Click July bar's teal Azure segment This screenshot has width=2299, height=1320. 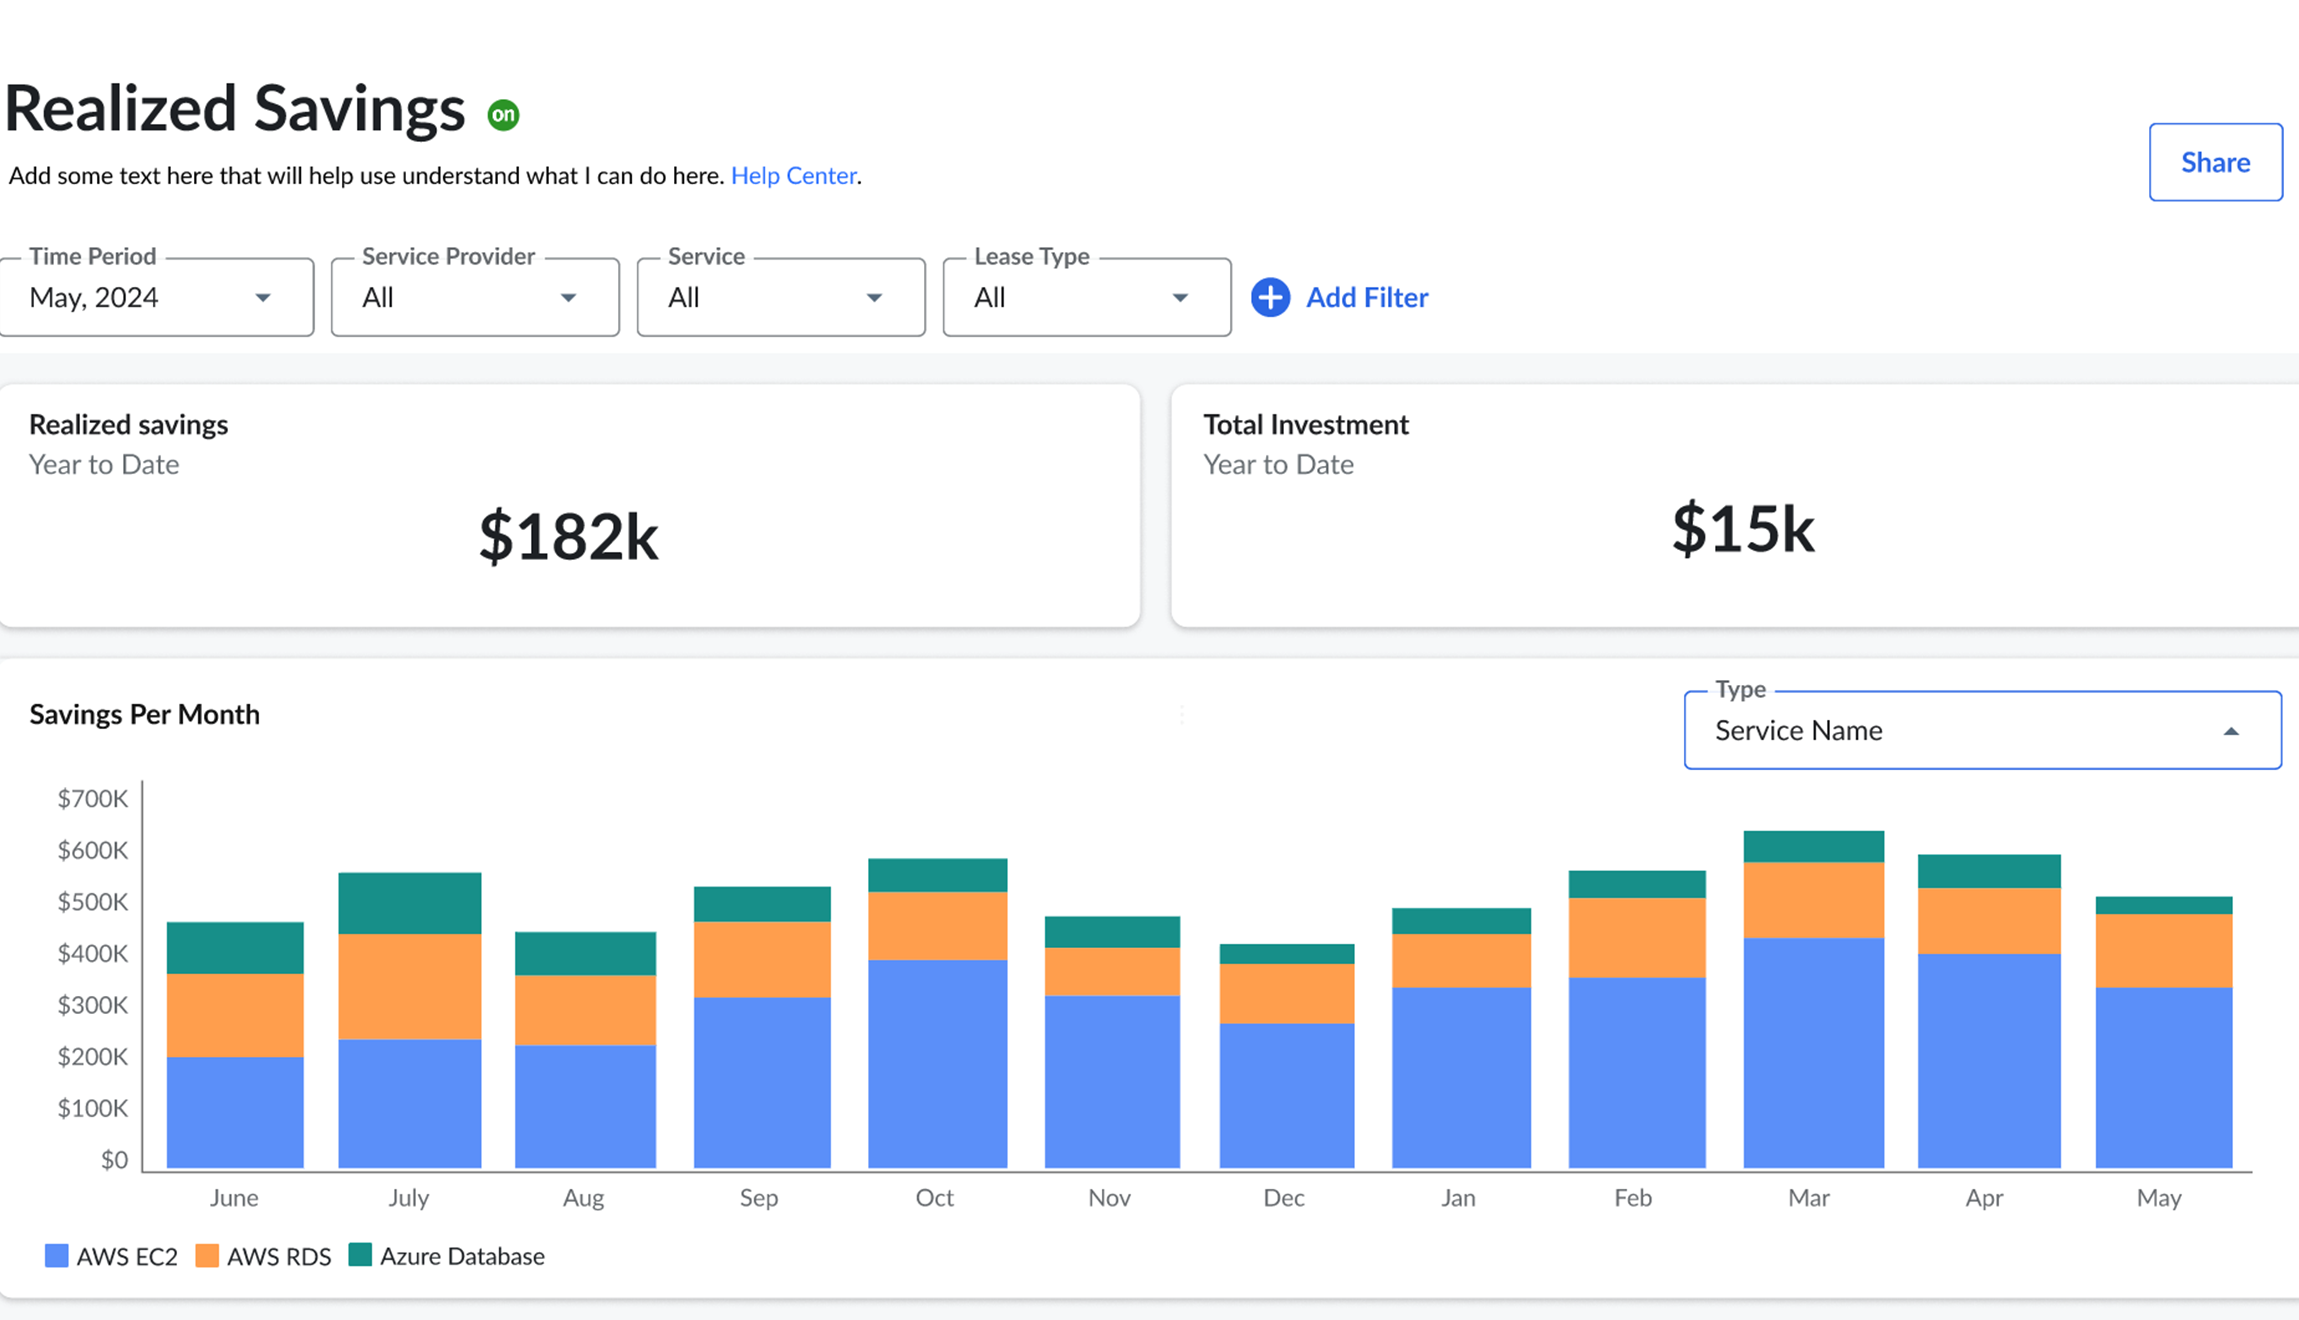coord(409,903)
